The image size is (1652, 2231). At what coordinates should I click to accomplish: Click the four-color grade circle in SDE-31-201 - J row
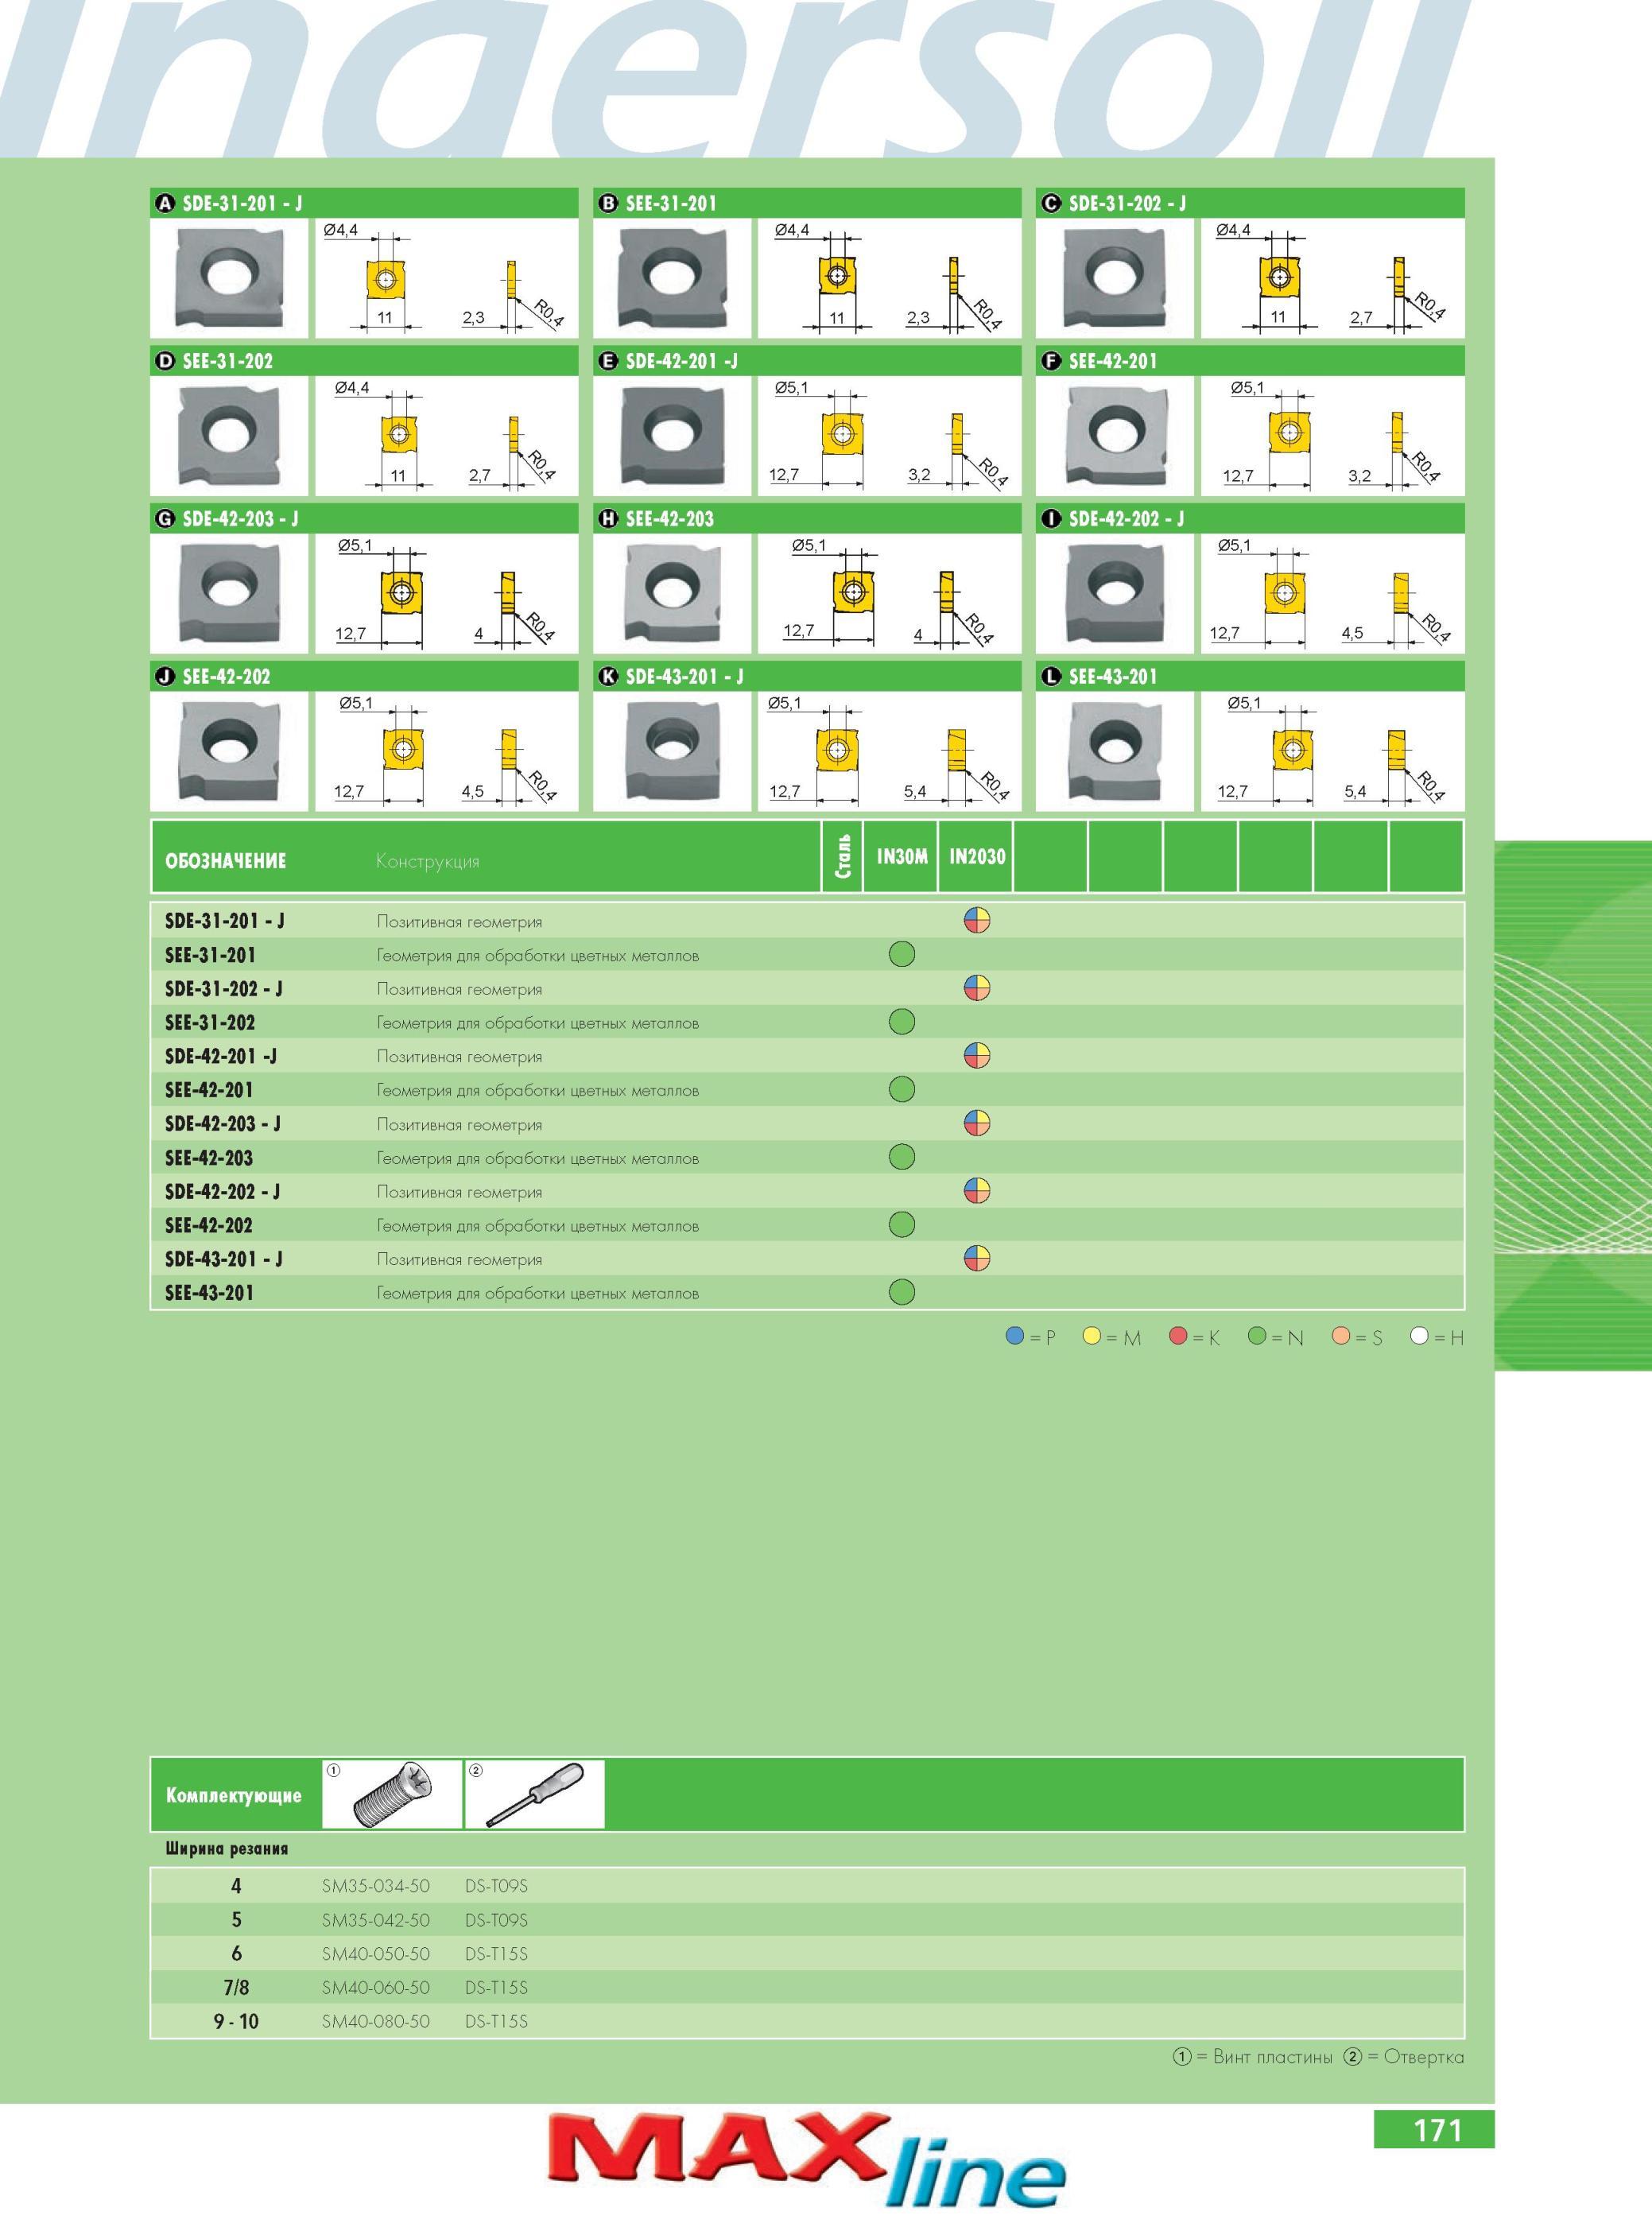977,921
